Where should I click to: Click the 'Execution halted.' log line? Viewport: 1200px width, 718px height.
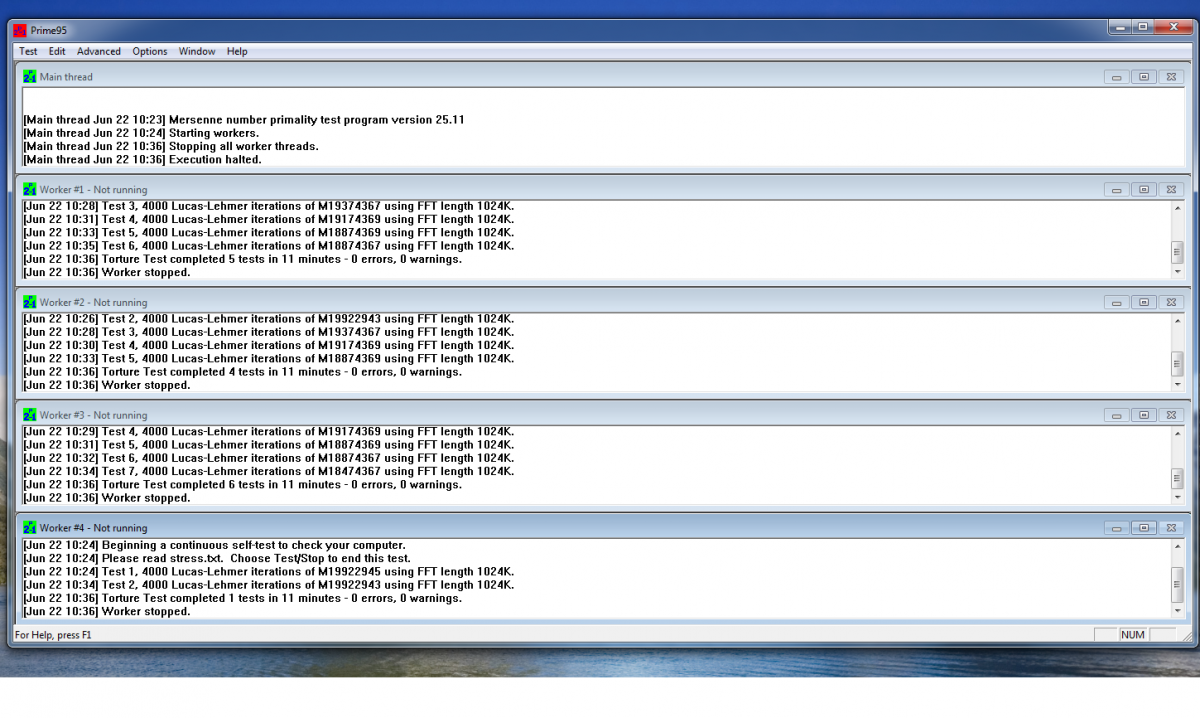[142, 159]
